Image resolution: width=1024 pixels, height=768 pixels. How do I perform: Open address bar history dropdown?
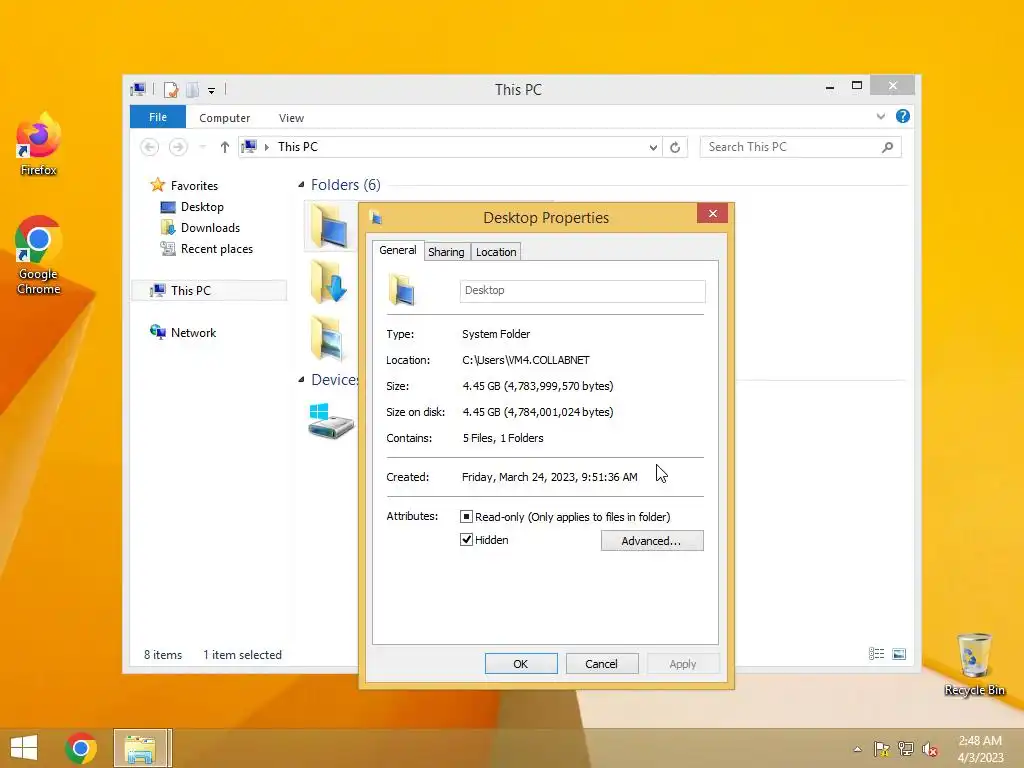(653, 148)
